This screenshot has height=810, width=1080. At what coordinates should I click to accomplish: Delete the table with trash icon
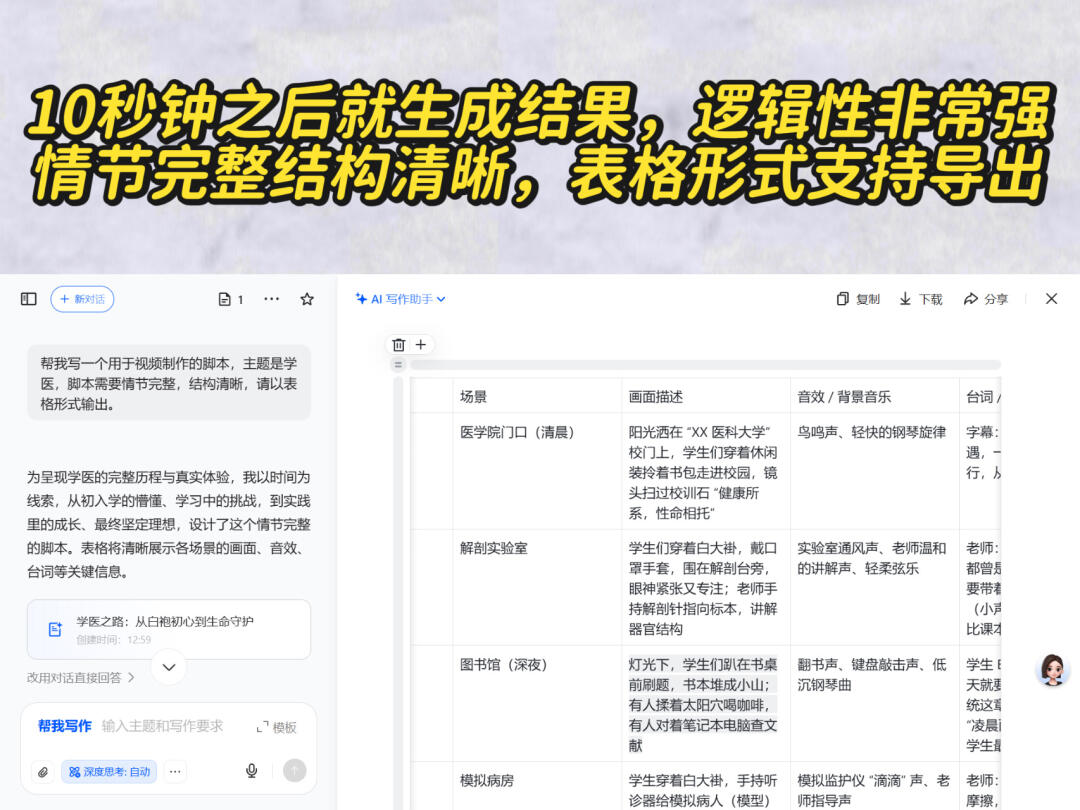[x=399, y=344]
